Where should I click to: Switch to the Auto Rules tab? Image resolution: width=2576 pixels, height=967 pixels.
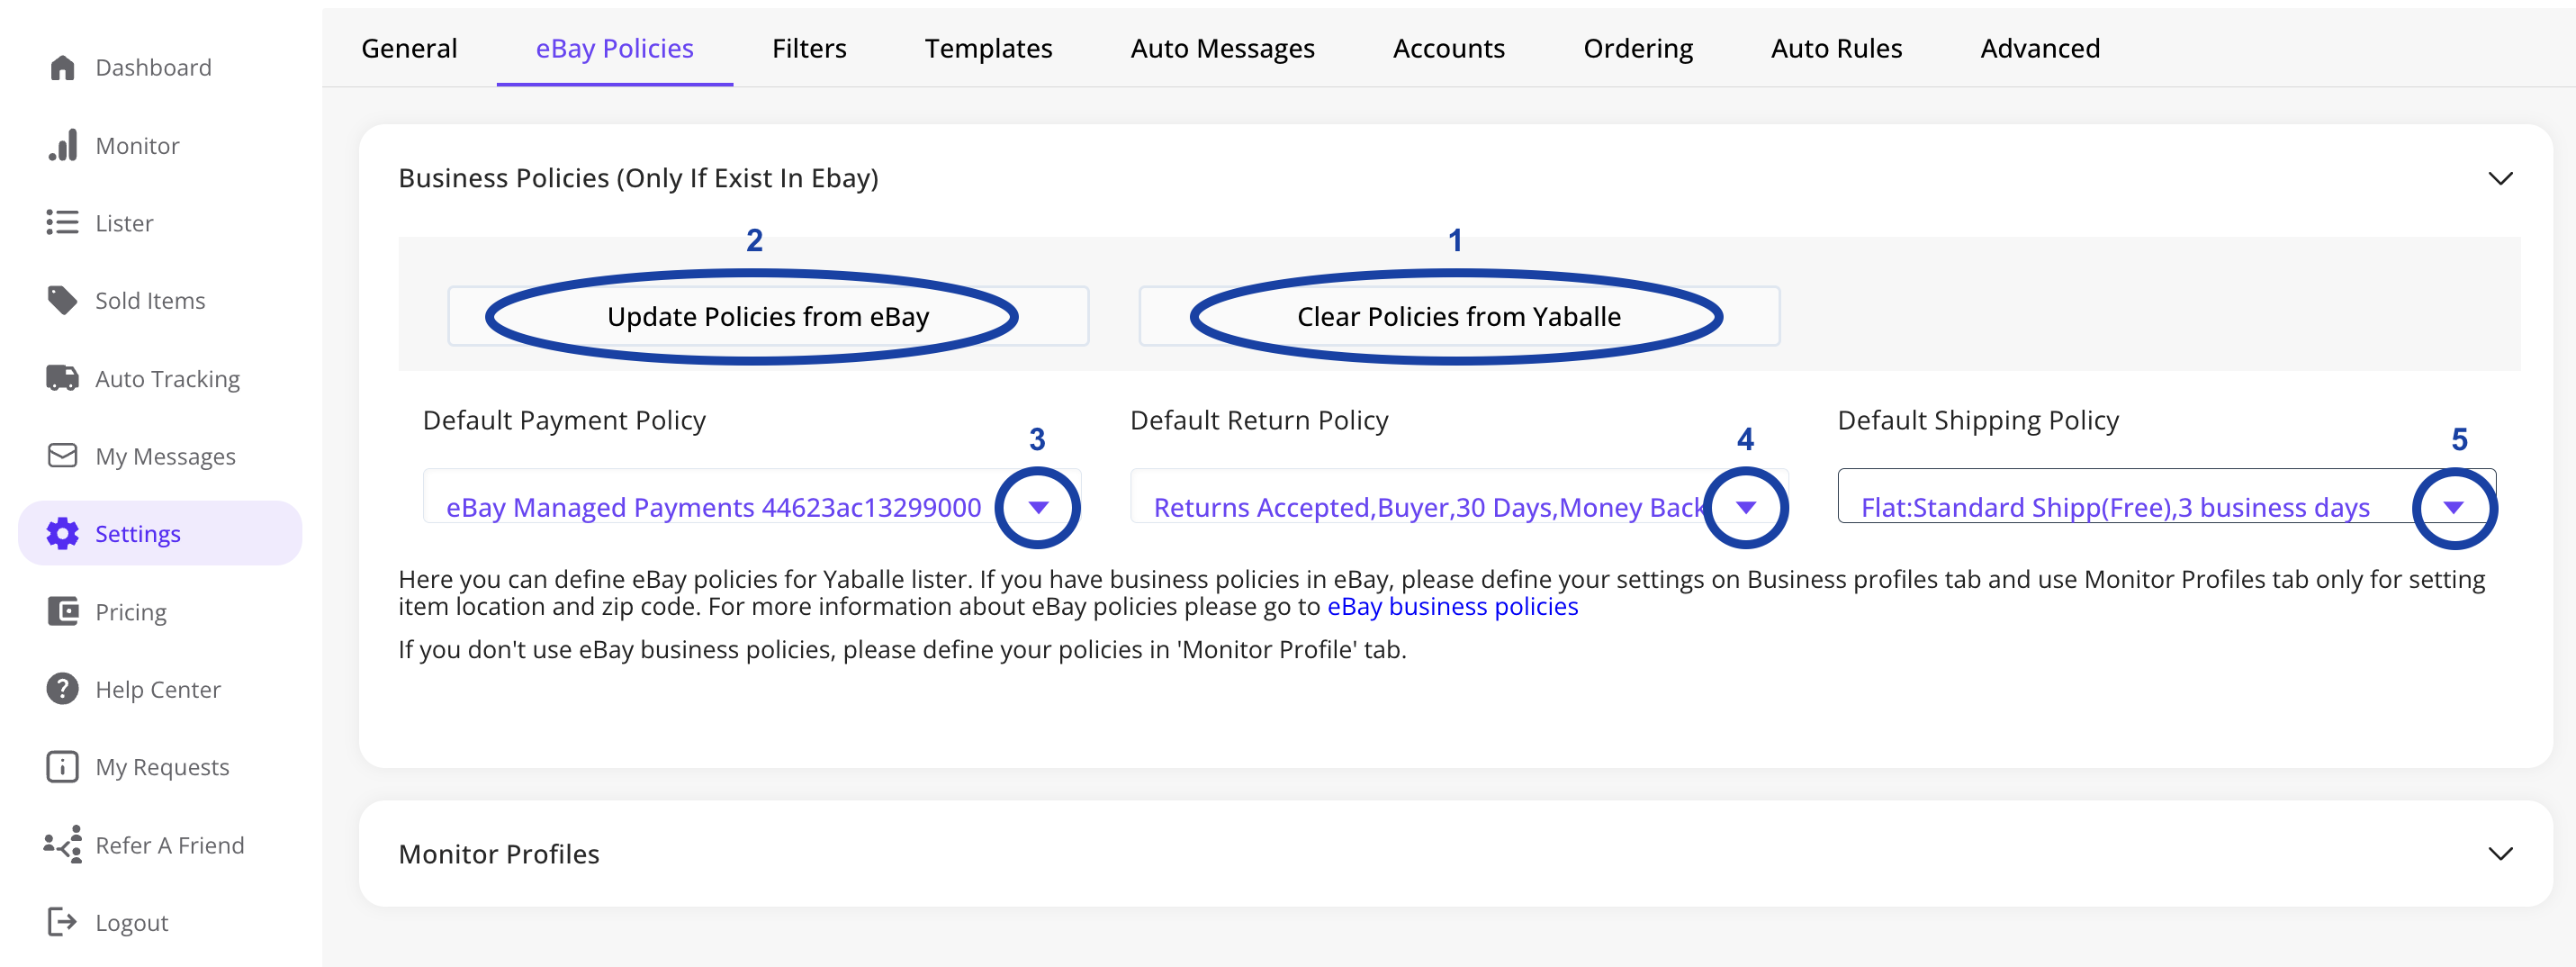[1836, 47]
